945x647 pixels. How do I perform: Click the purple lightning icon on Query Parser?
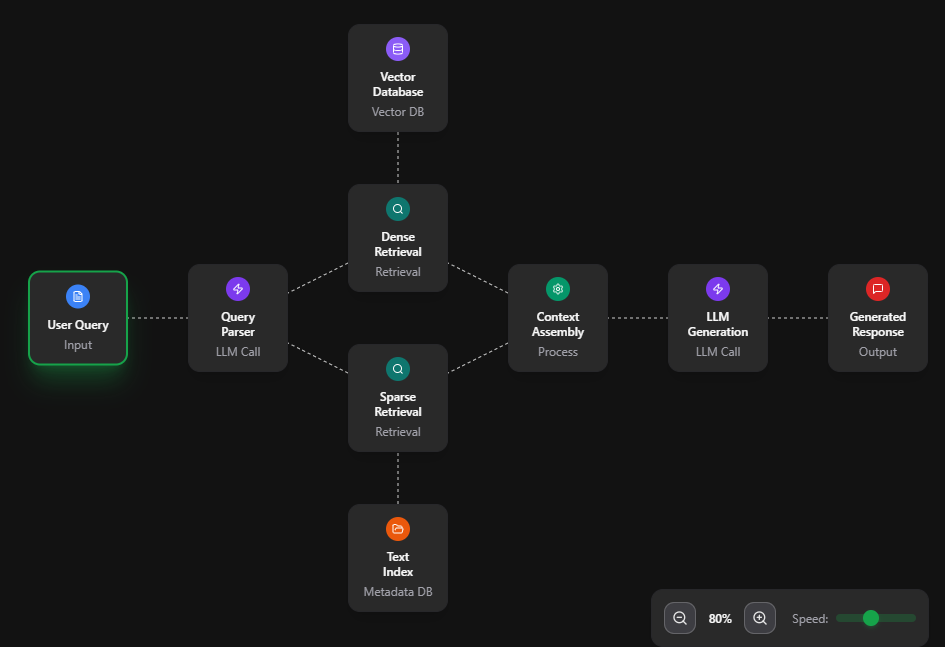tap(238, 289)
